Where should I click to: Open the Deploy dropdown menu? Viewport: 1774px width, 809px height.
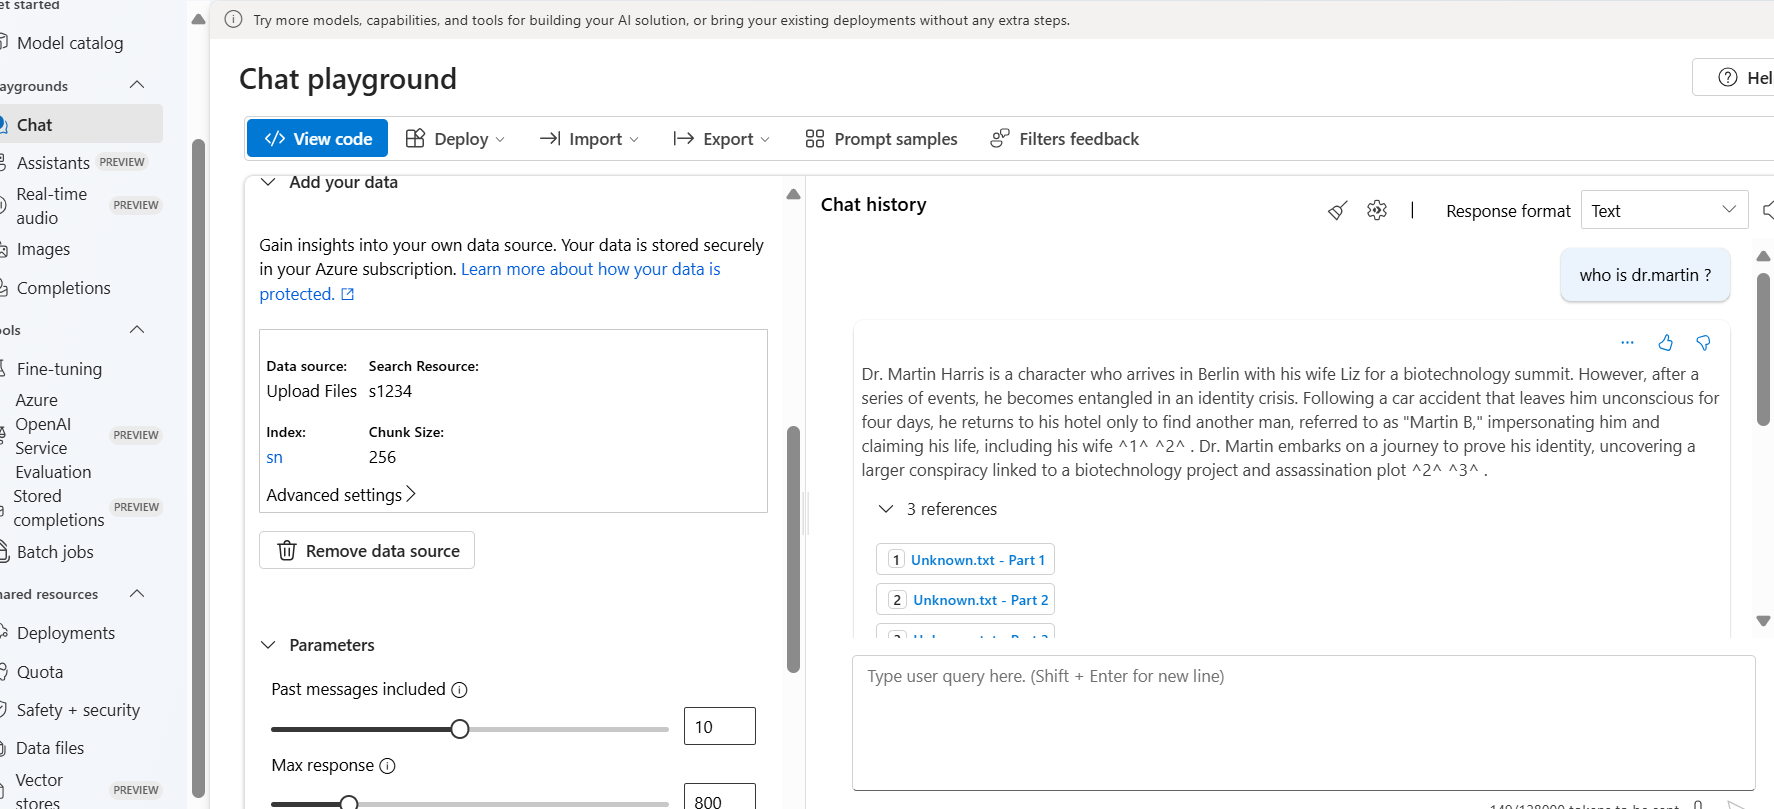[x=456, y=139]
